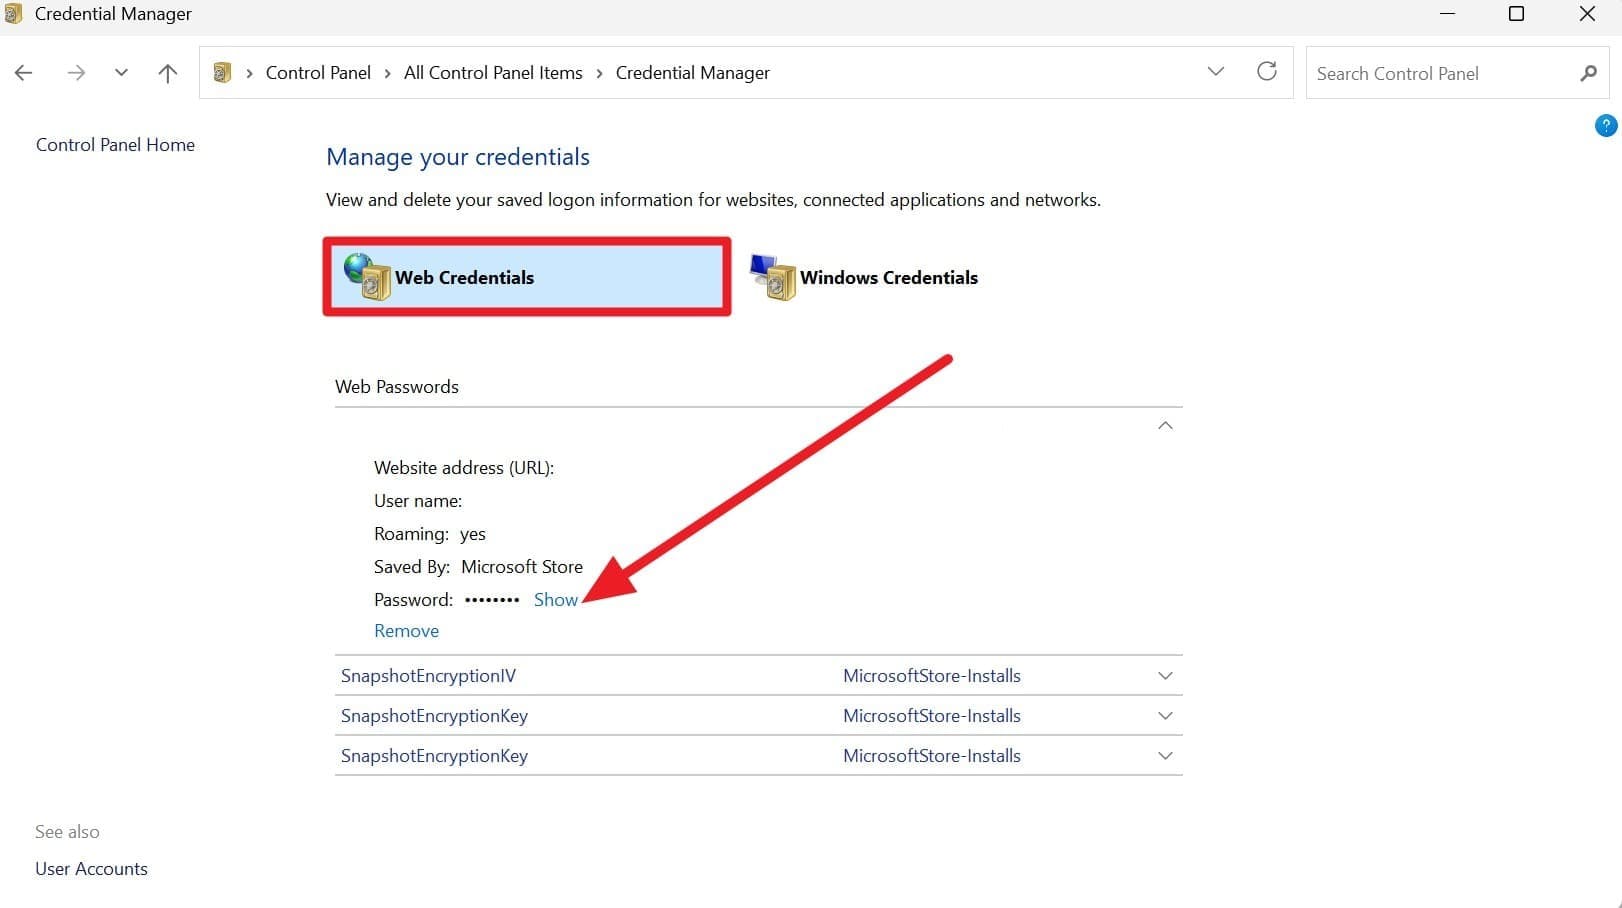The height and width of the screenshot is (908, 1622).
Task: Click the blue help question mark icon
Action: coord(1605,126)
